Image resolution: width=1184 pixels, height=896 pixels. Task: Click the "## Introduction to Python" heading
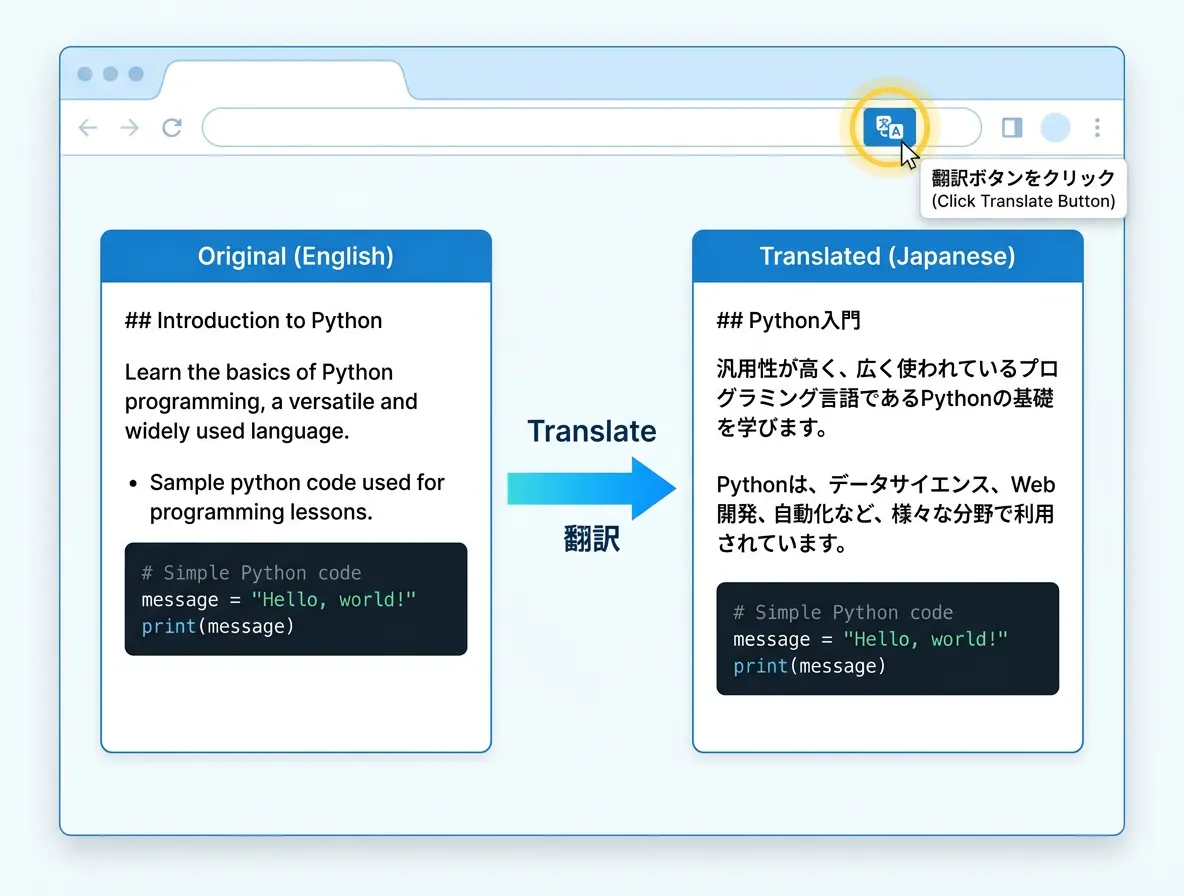point(254,321)
